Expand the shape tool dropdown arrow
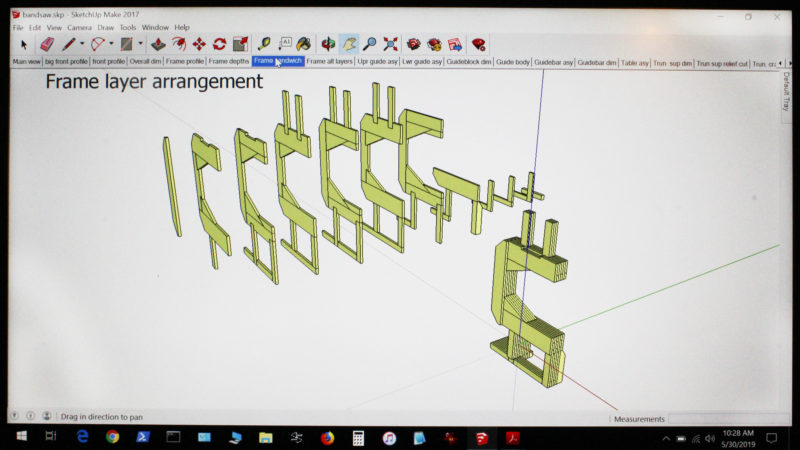800x450 pixels. coord(140,45)
